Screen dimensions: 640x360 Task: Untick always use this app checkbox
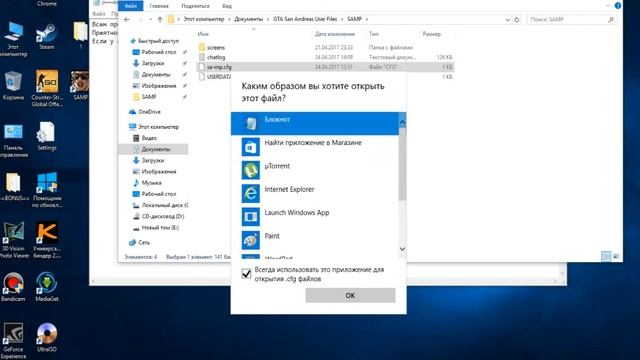tap(246, 273)
